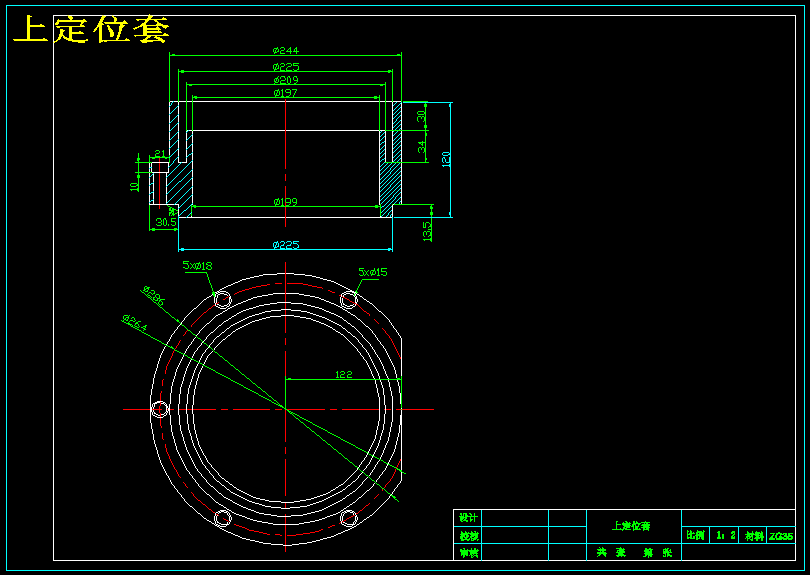Click the yellow 上定位套 title at top-left
The width and height of the screenshot is (810, 575).
pyautogui.click(x=91, y=29)
